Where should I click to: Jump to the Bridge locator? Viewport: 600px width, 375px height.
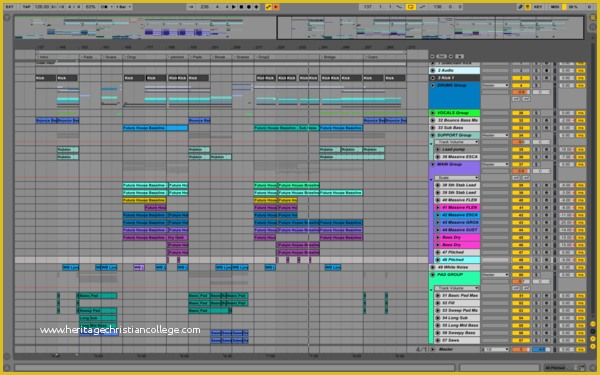tap(329, 57)
